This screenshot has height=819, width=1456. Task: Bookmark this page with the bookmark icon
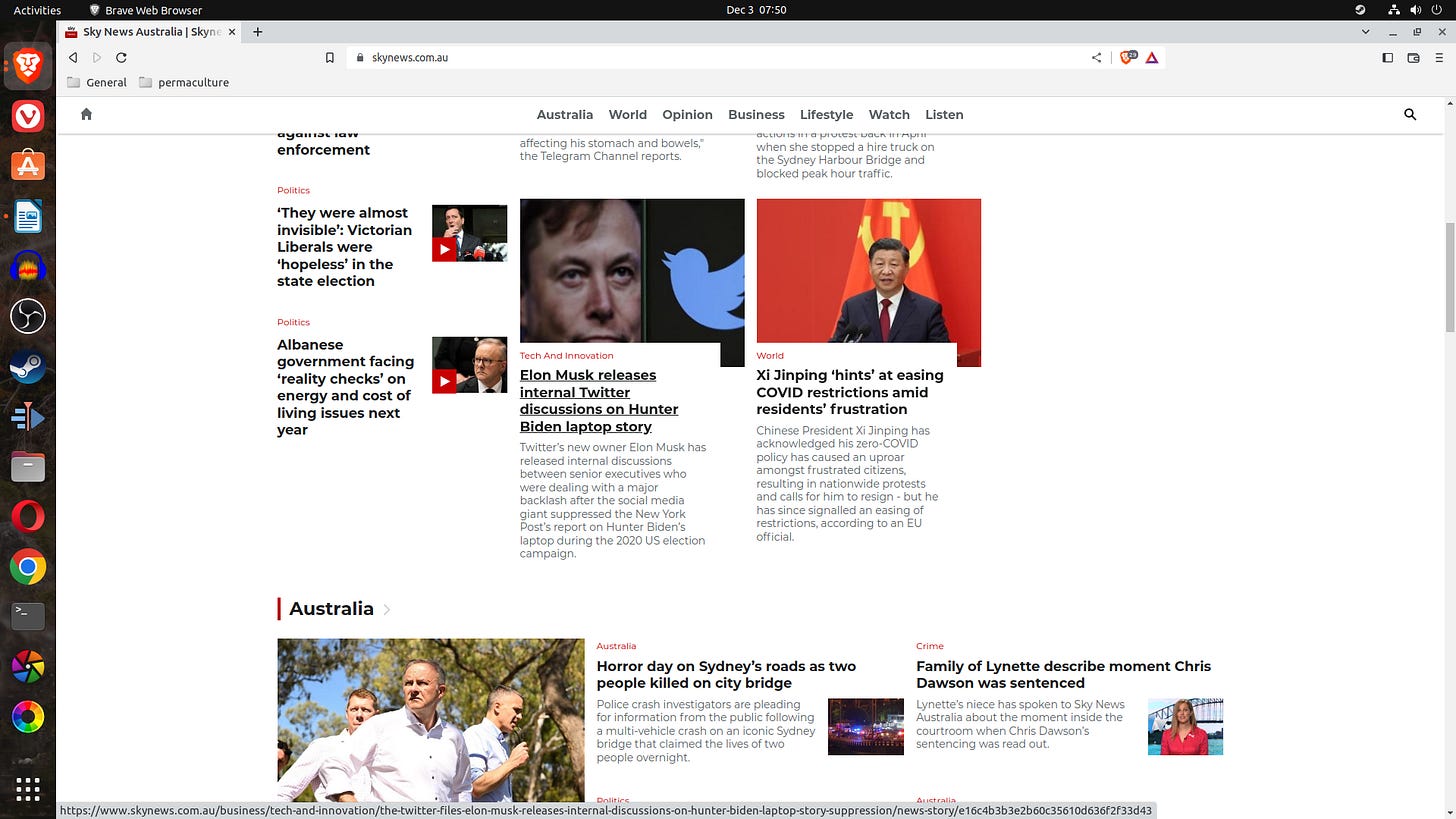pos(330,58)
